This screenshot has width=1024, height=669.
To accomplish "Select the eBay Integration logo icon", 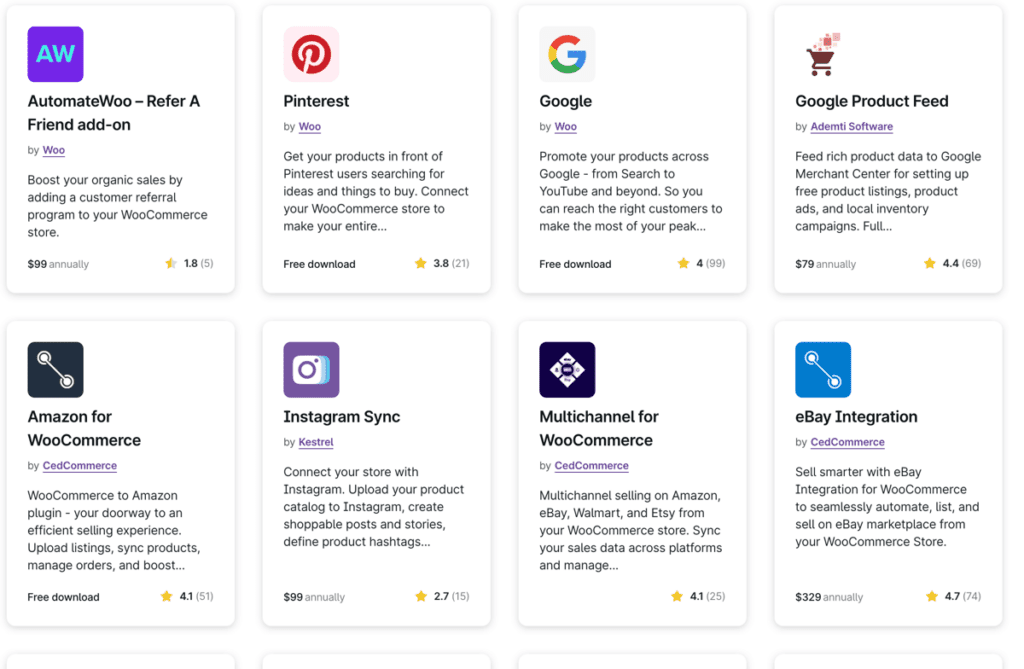I will (822, 368).
